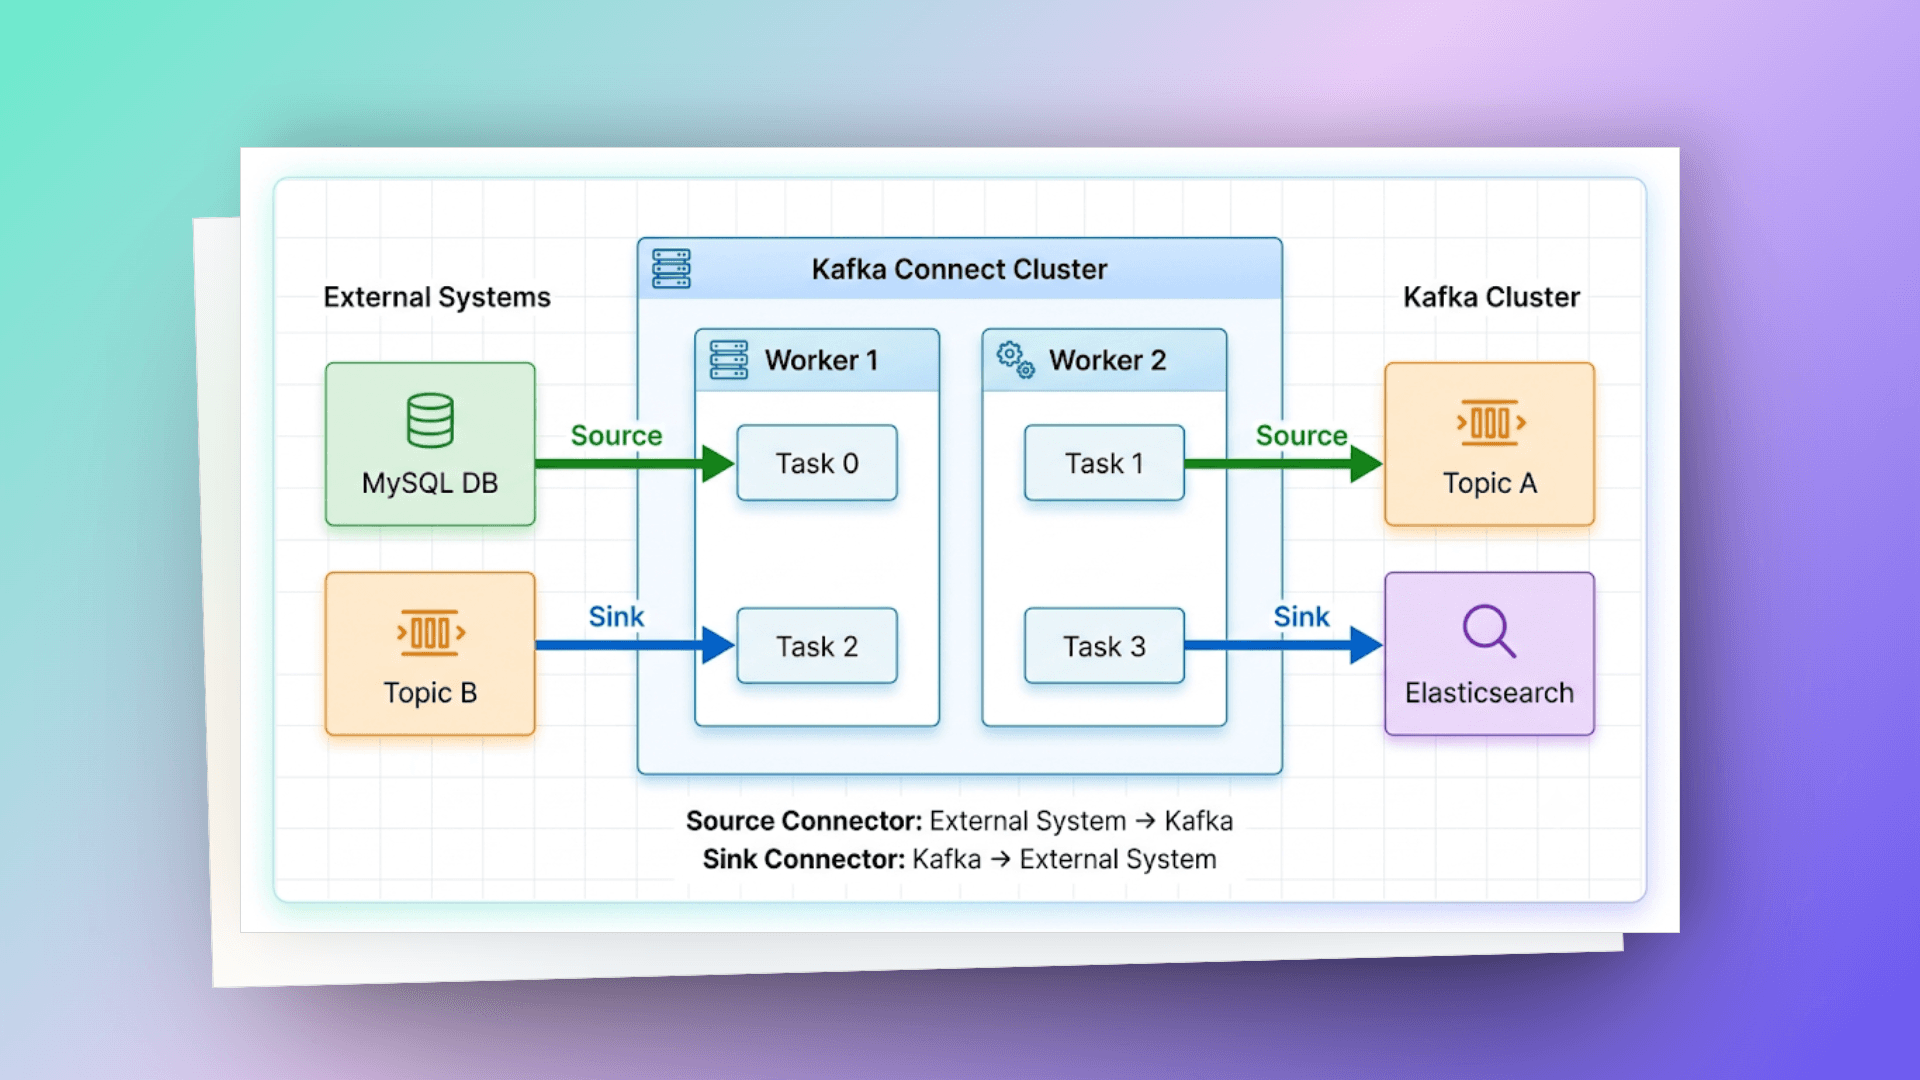
Task: Click the Elasticsearch magnifying glass icon
Action: [1489, 631]
